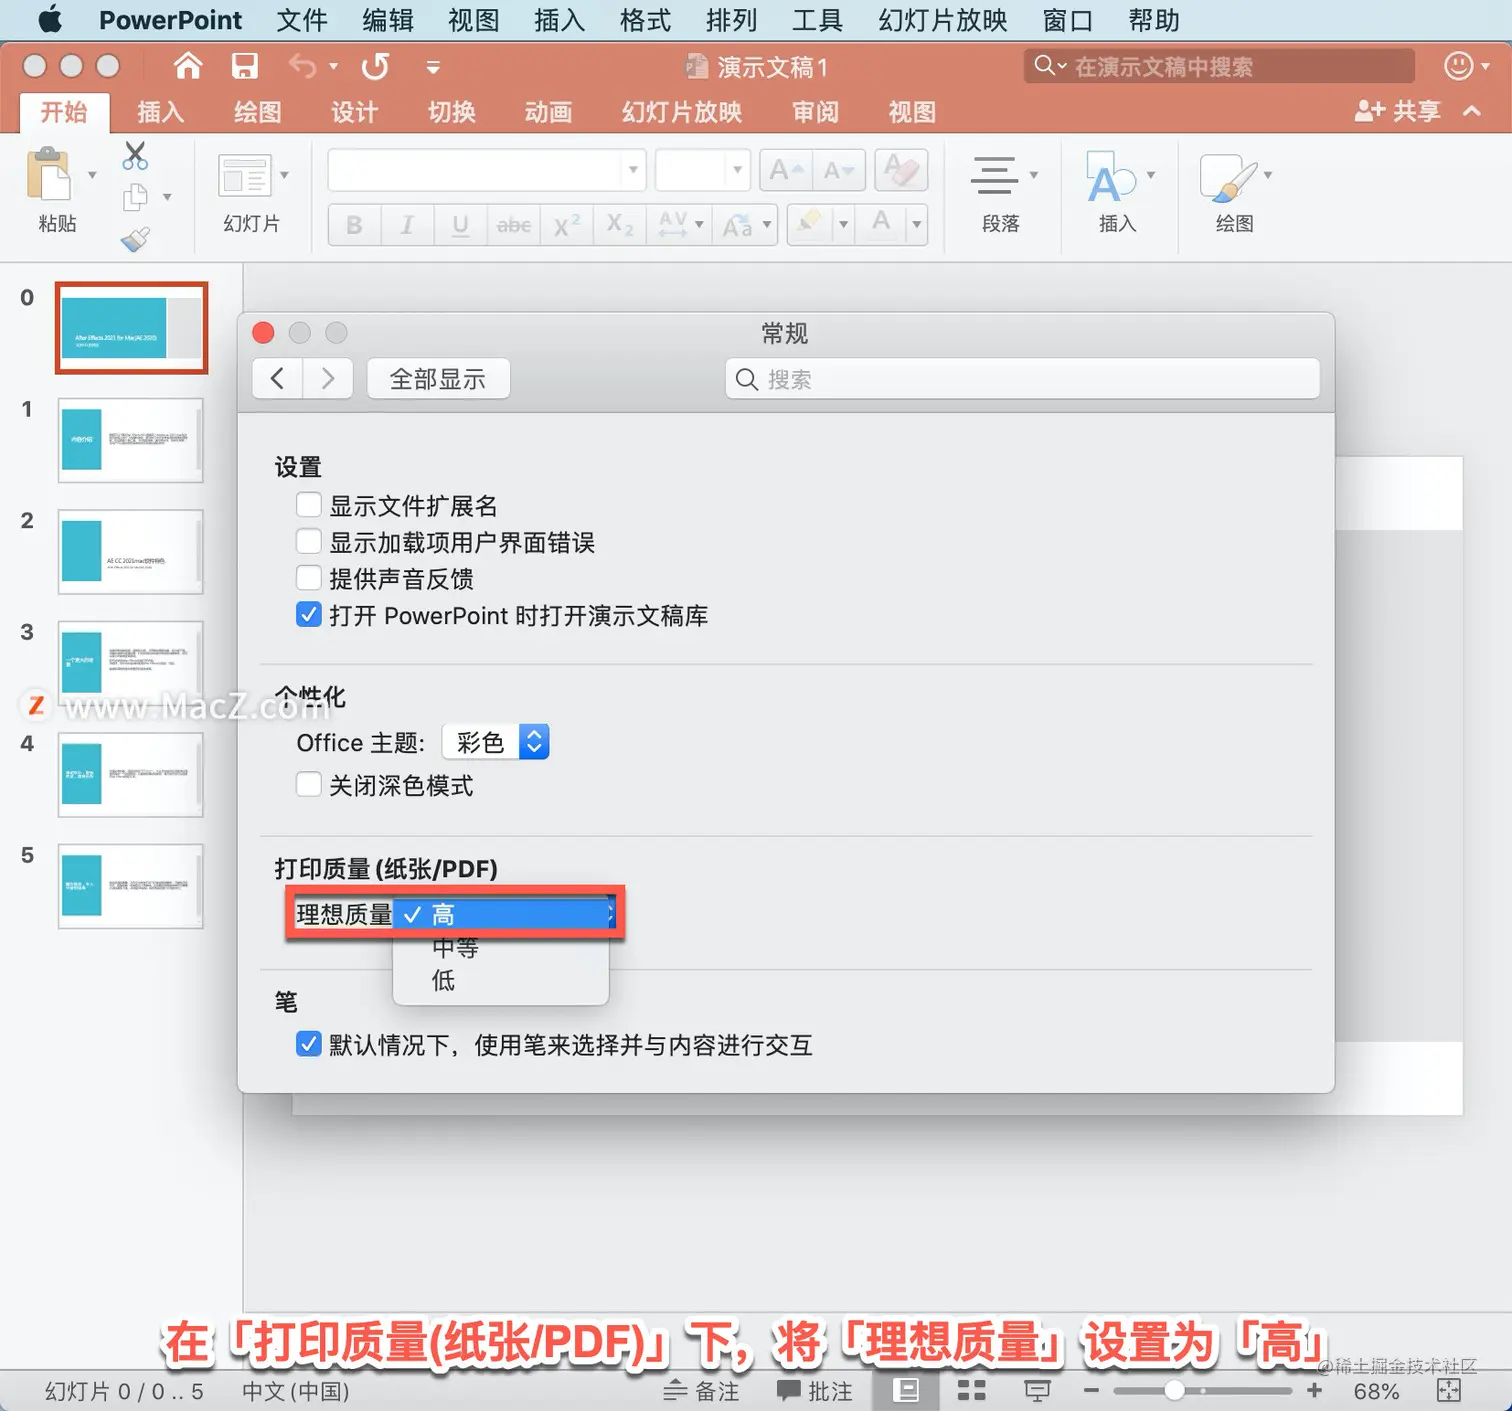Enable 关闭深色模式 checkbox
This screenshot has height=1411, width=1512.
pyautogui.click(x=309, y=785)
